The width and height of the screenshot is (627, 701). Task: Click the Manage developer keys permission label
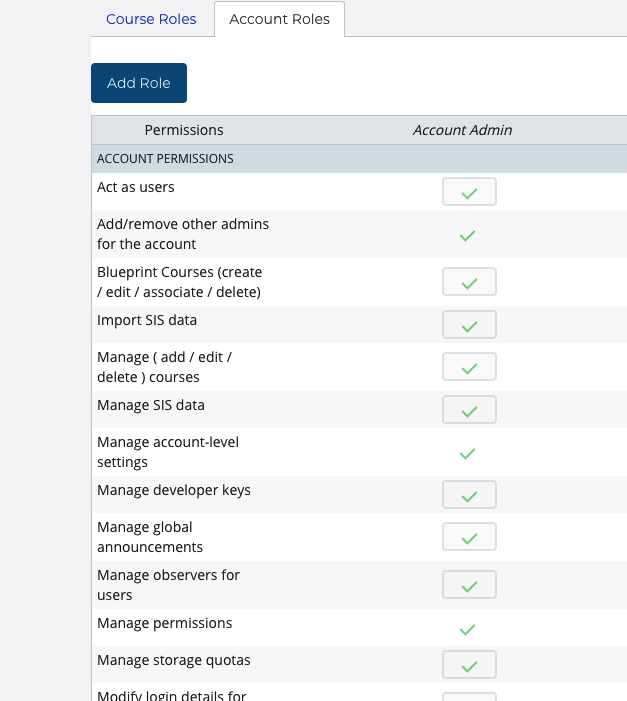coord(174,490)
